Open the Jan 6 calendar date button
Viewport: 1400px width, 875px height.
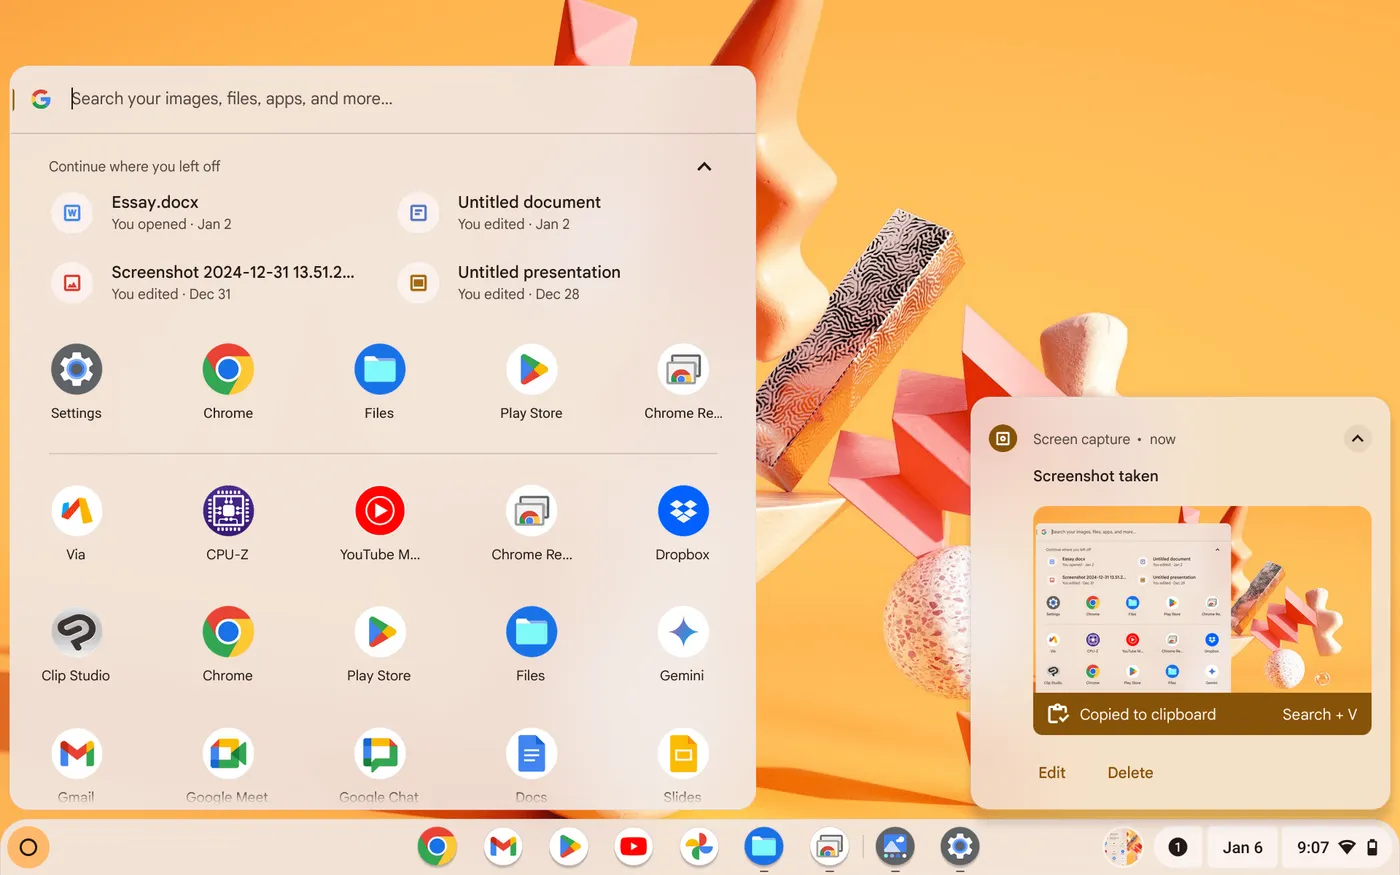click(x=1243, y=847)
